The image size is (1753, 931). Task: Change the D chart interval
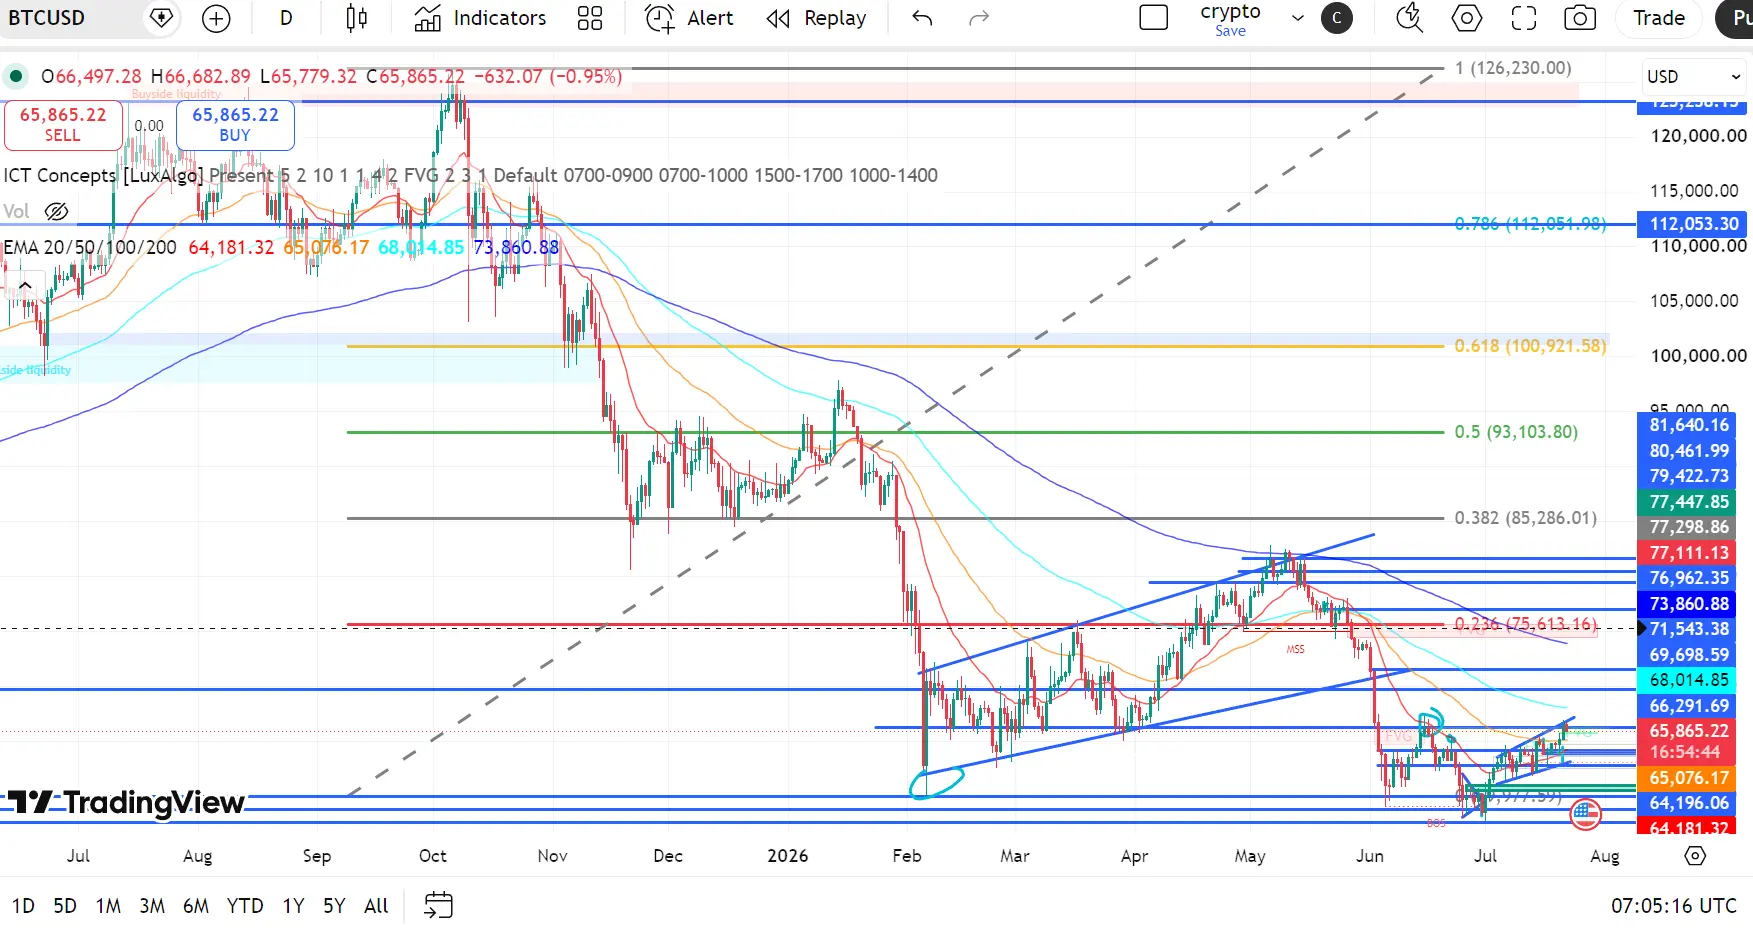pos(286,18)
